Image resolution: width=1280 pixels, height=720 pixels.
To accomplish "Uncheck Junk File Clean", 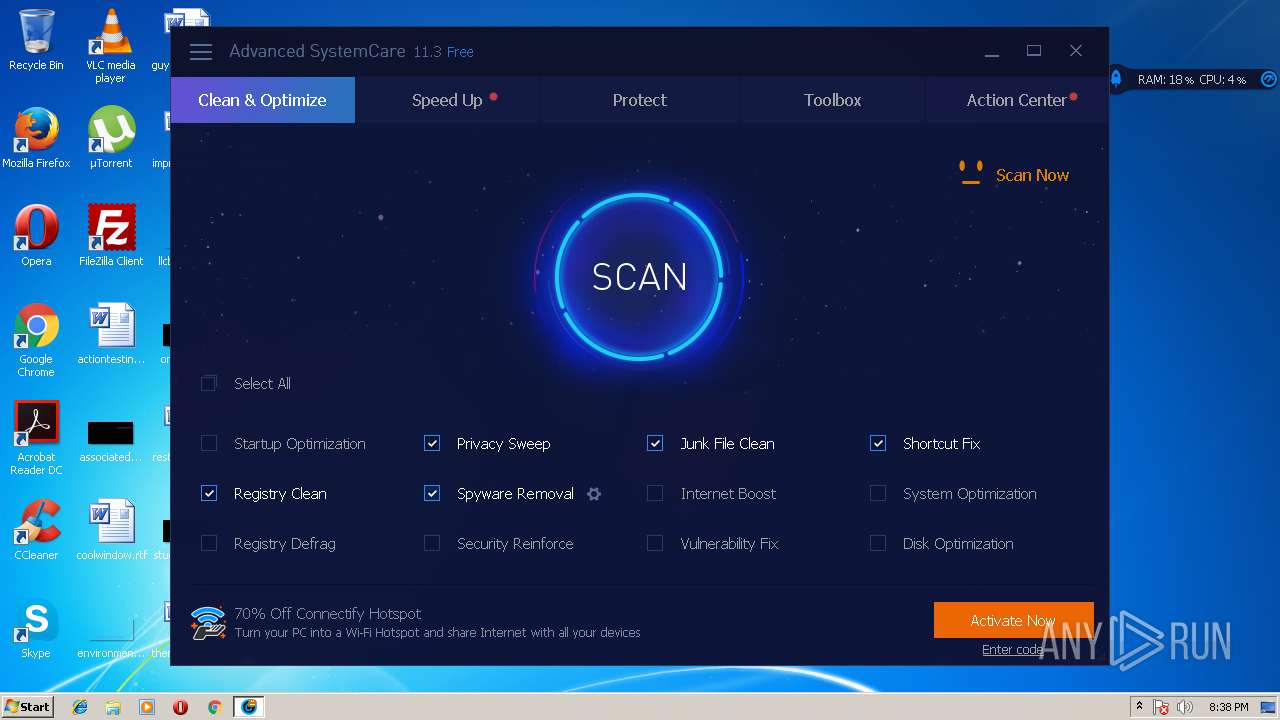I will [x=655, y=444].
